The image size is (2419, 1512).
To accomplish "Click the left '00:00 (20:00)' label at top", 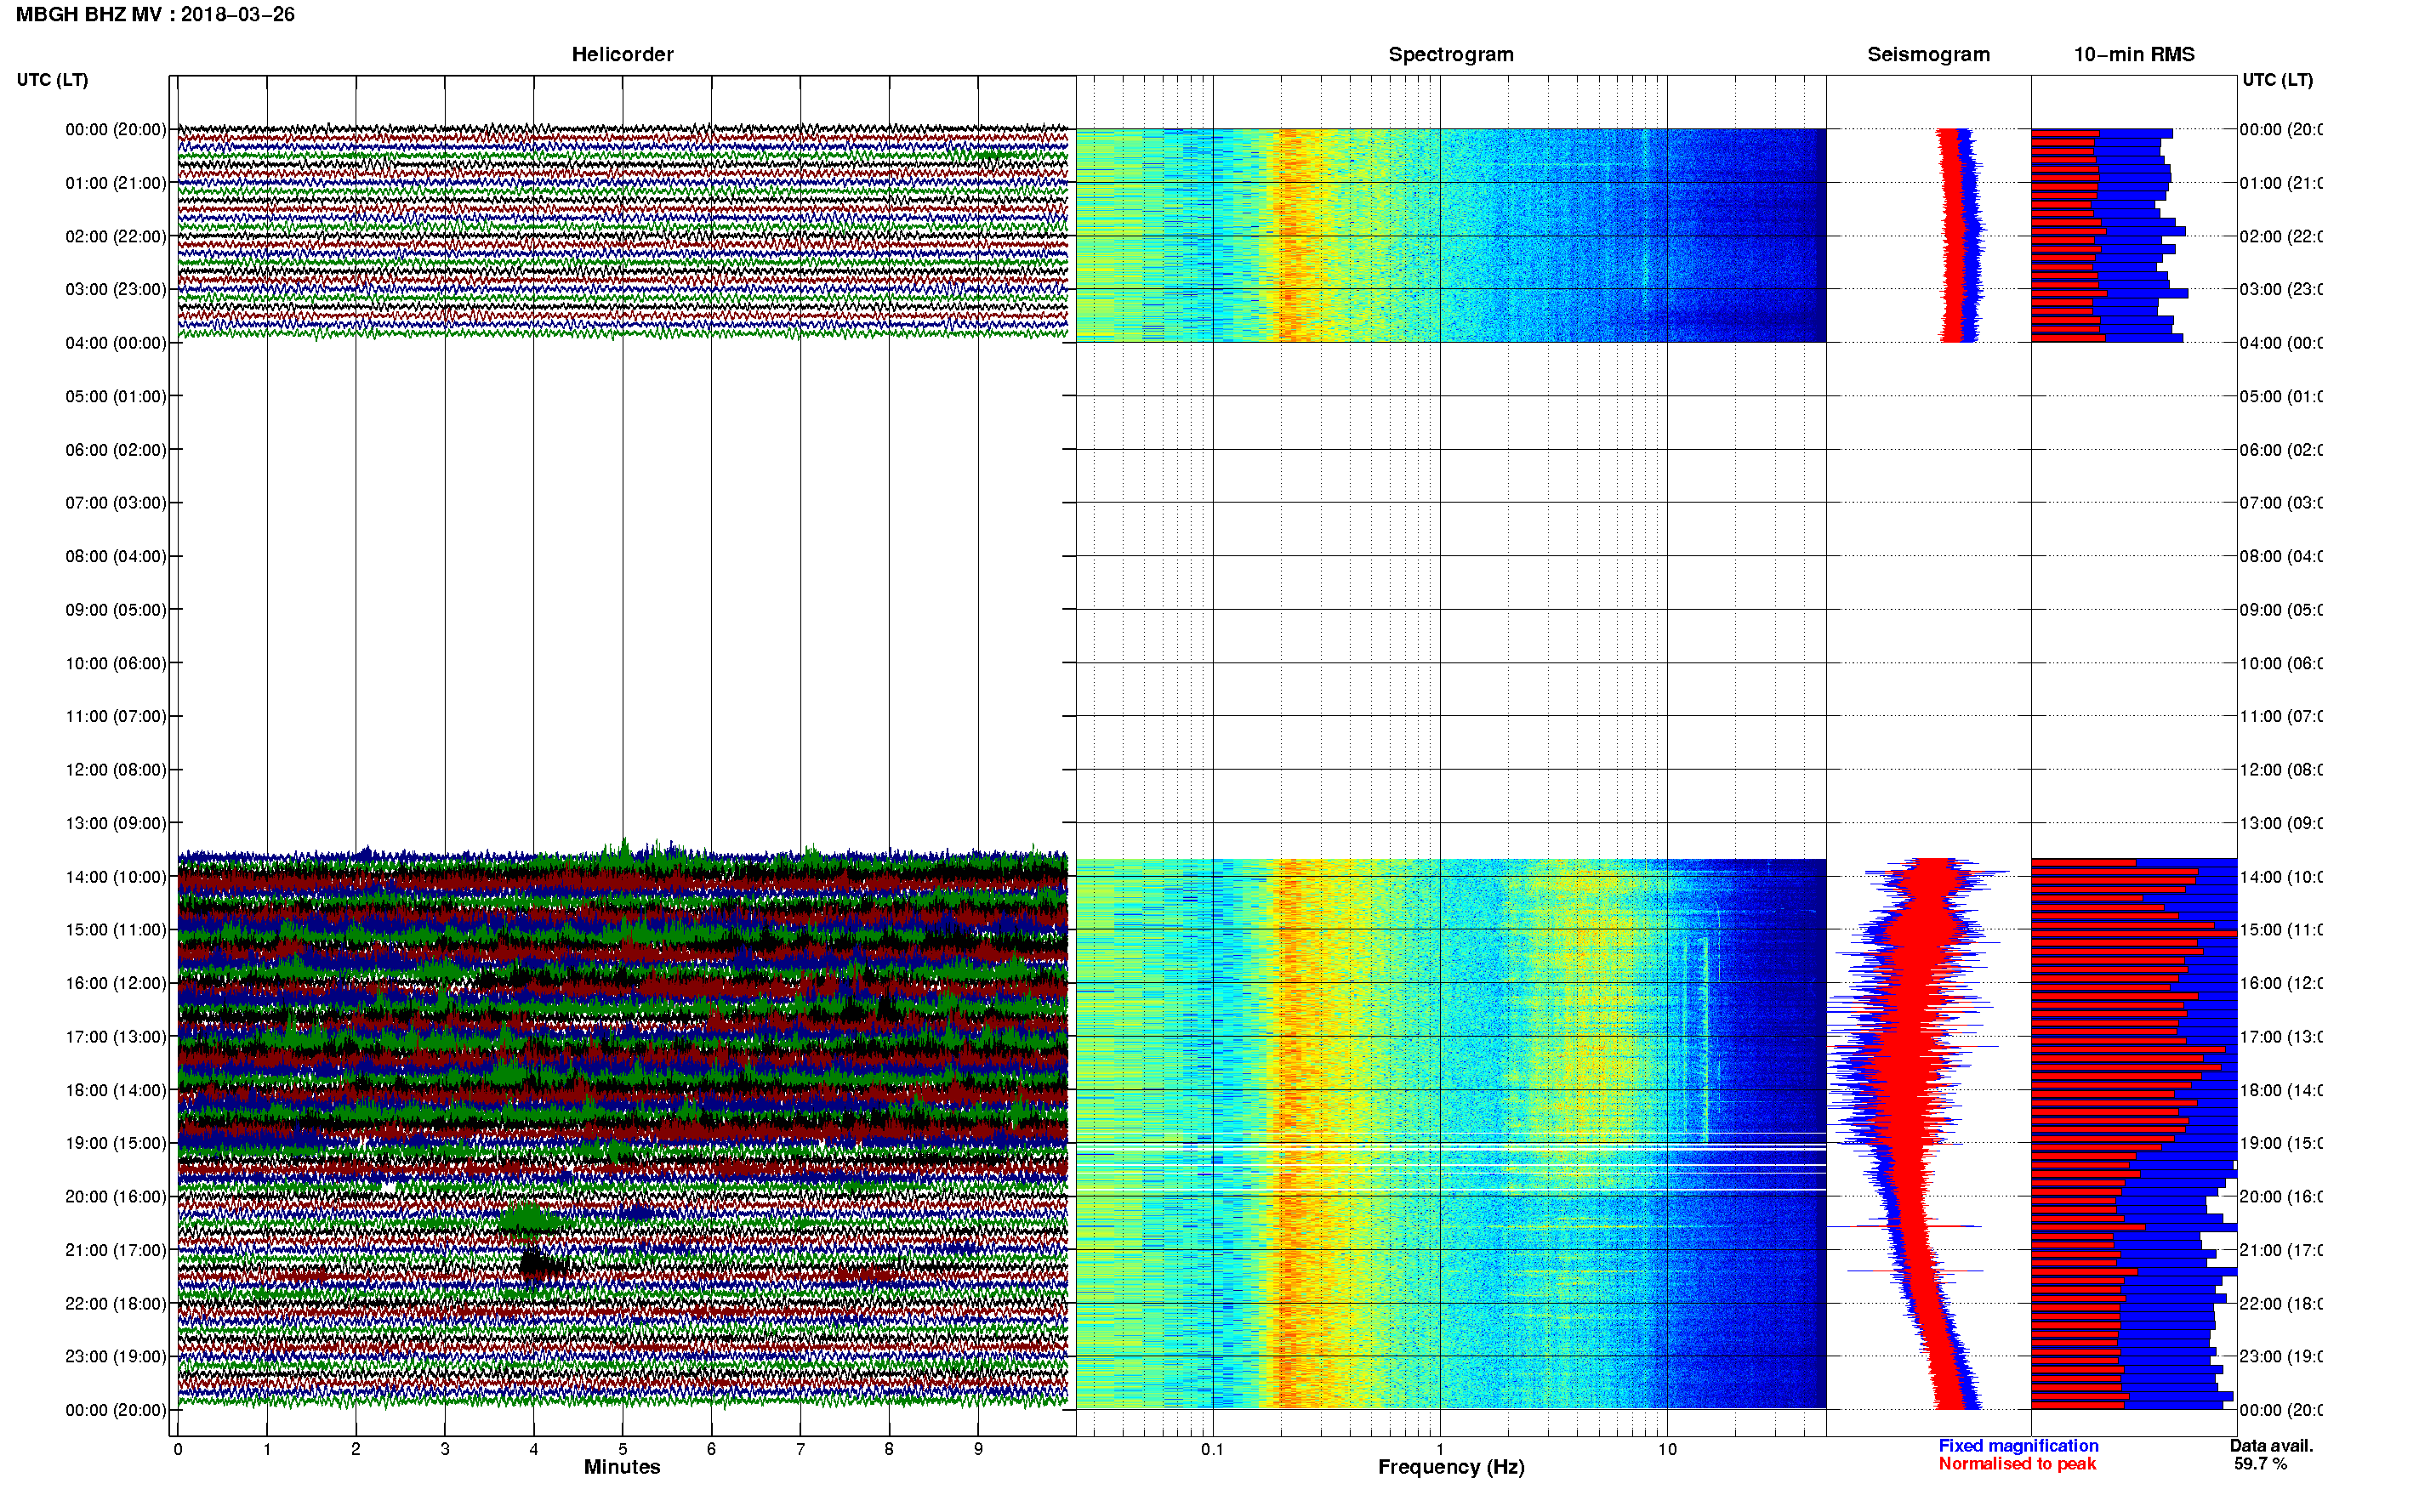I will [116, 129].
